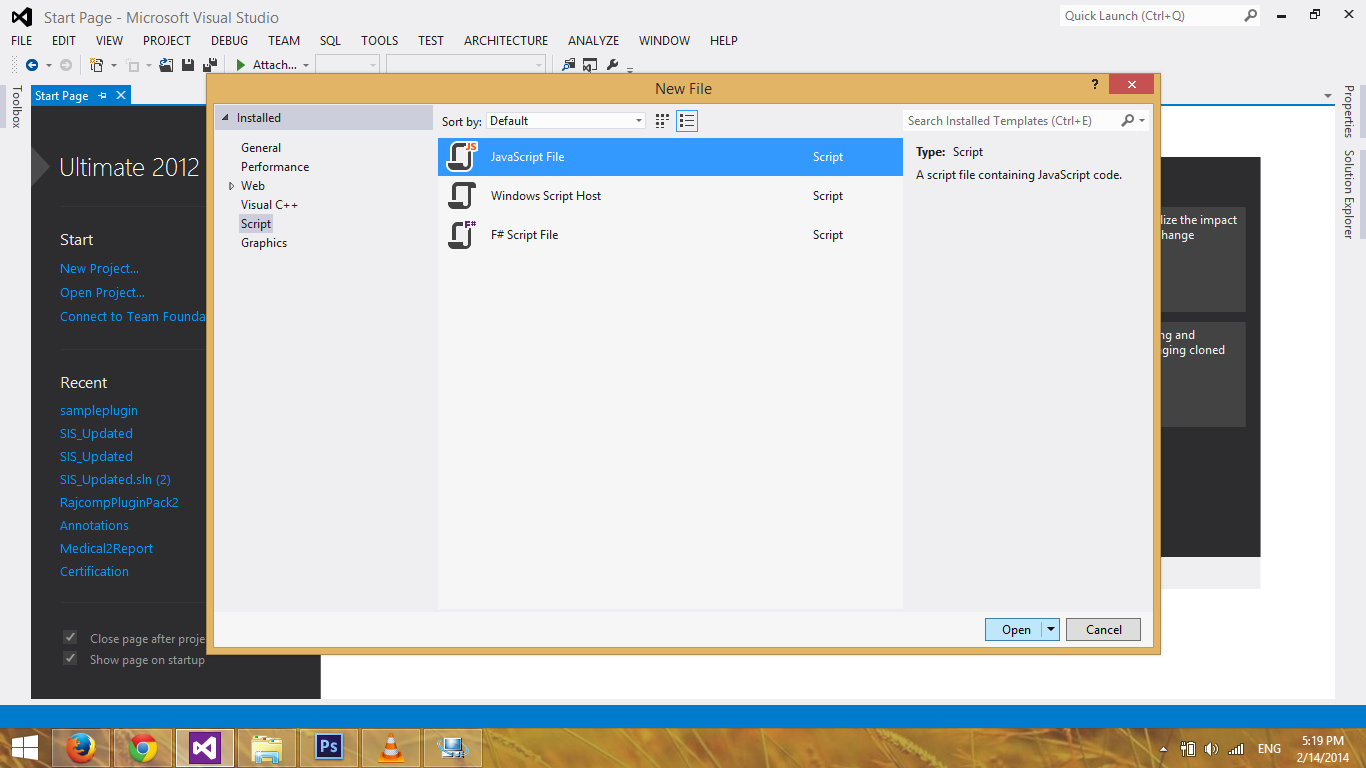The image size is (1366, 768).
Task: Click the volume speaker icon in system tray
Action: [1212, 749]
